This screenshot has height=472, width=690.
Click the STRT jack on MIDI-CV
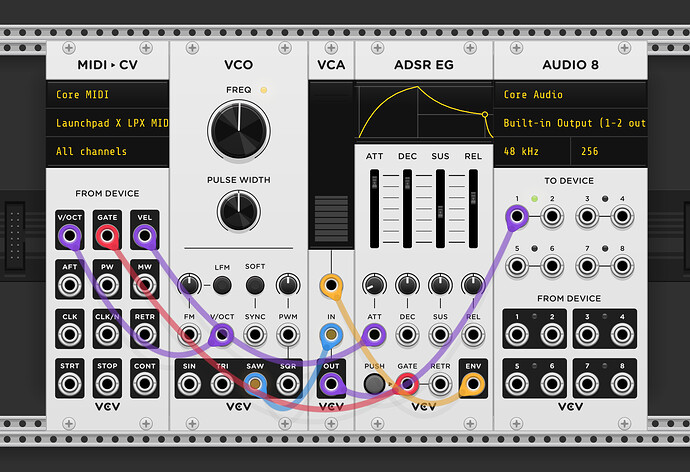tap(70, 384)
